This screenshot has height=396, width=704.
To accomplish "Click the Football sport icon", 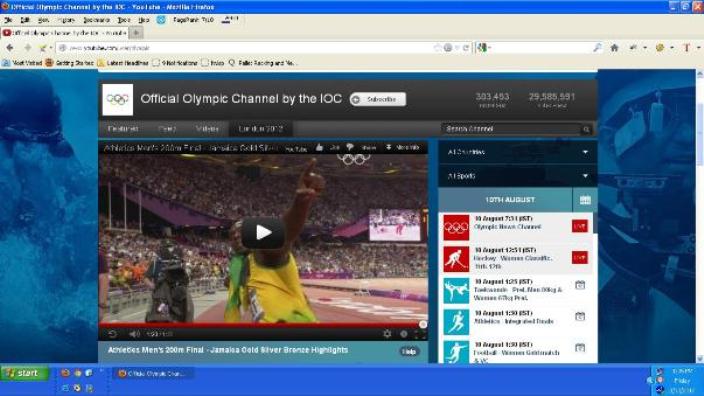I will tap(456, 352).
